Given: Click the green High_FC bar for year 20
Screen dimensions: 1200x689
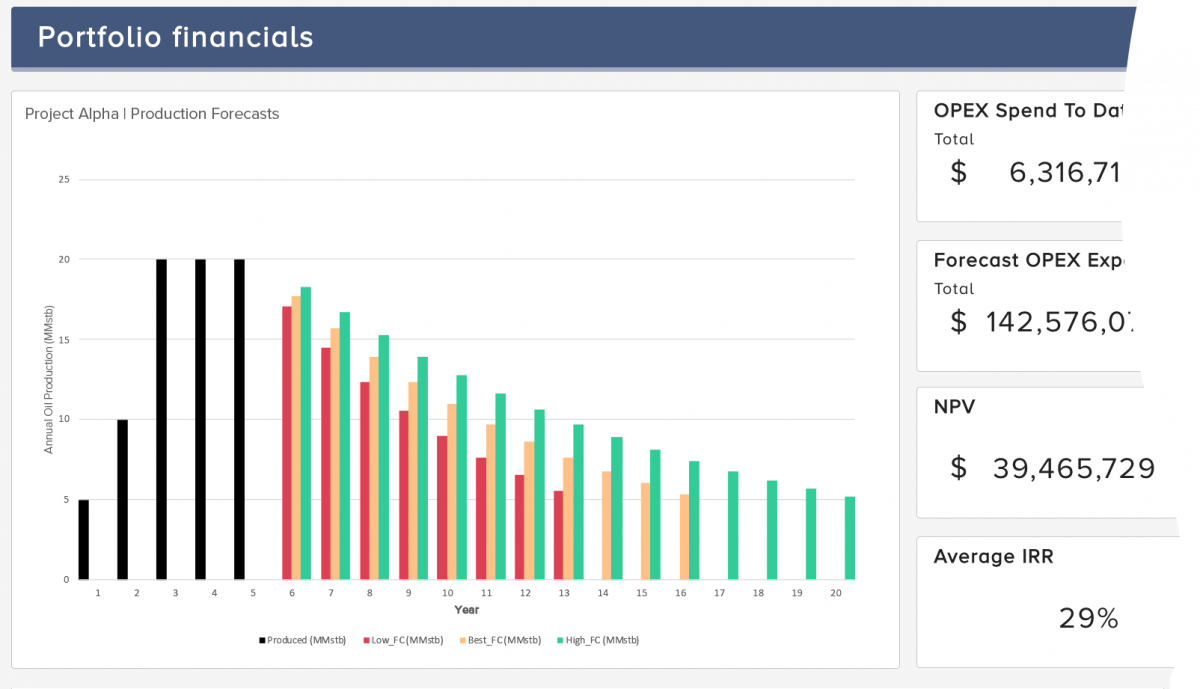Looking at the screenshot, I should (850, 538).
